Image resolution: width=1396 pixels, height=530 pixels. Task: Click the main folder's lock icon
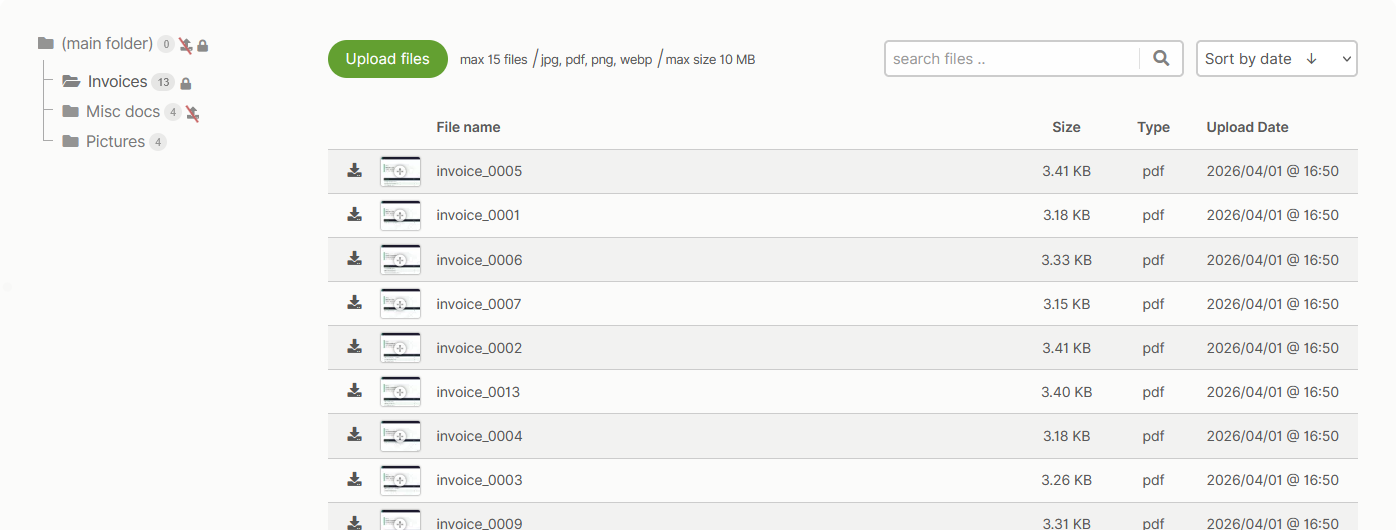tap(203, 45)
